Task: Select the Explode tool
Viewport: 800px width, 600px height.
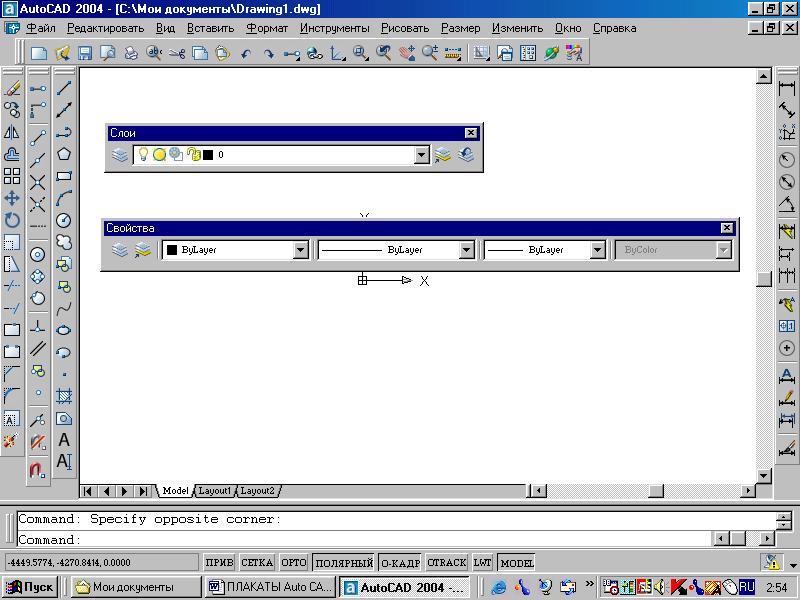Action: (x=12, y=440)
